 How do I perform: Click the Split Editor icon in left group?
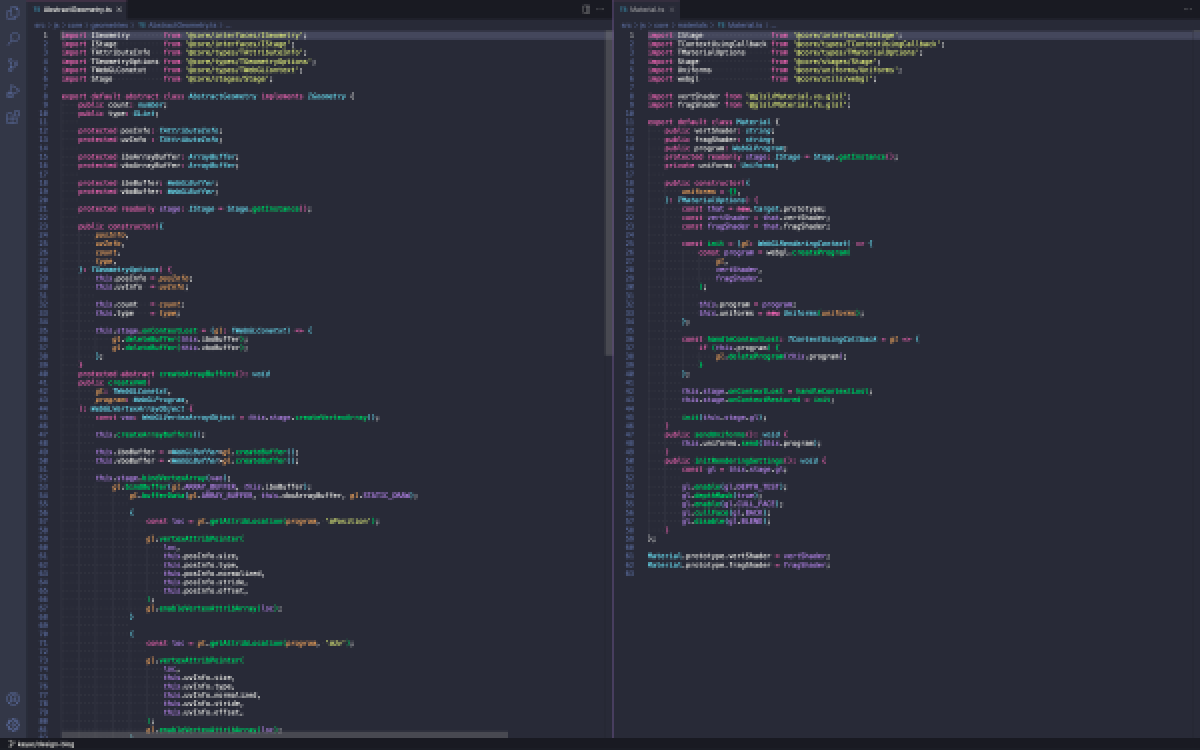point(586,8)
